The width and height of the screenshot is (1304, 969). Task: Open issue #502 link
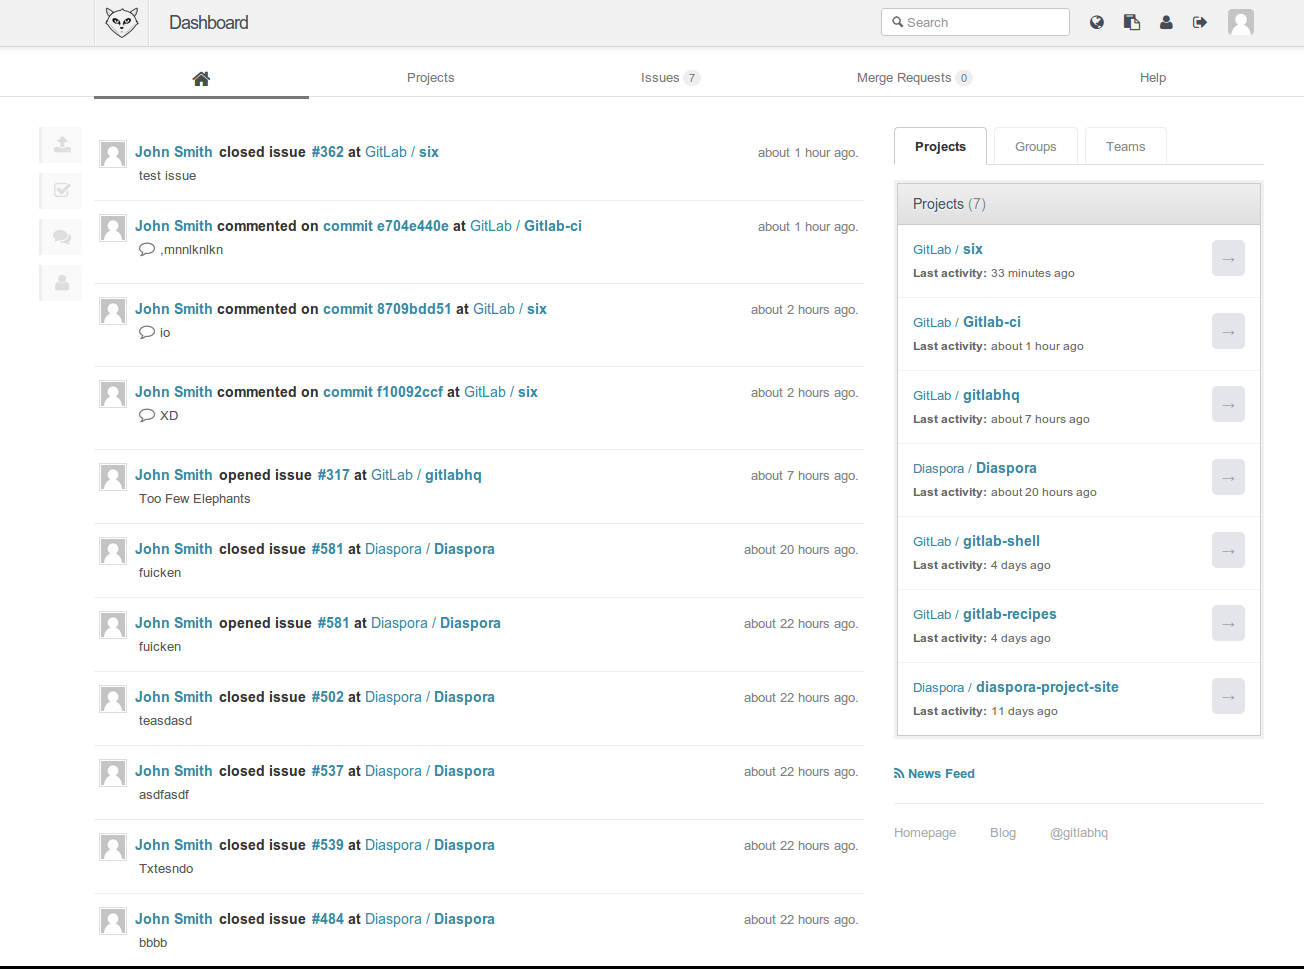click(x=327, y=697)
